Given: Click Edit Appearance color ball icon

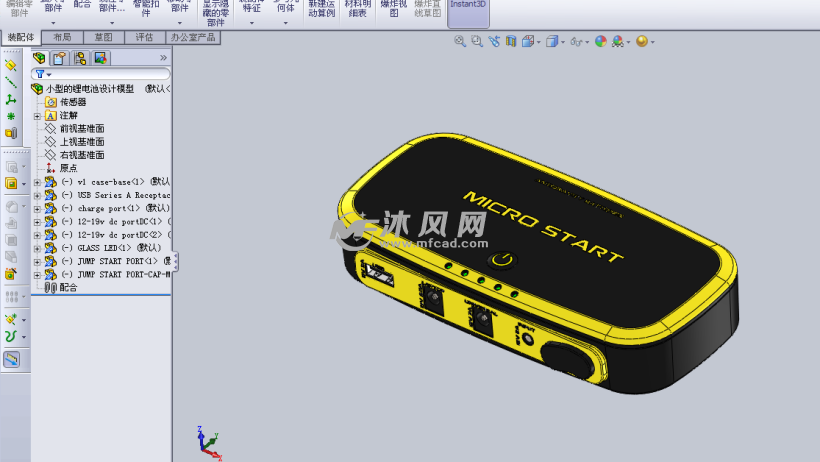Looking at the screenshot, I should click(600, 41).
